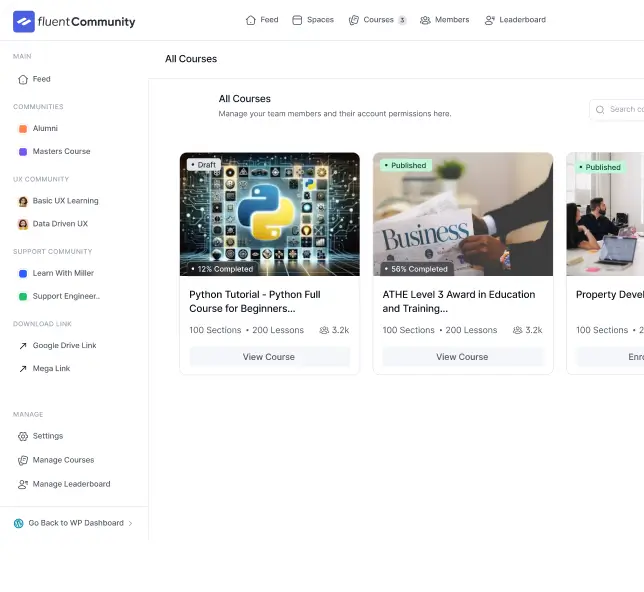Focus the course search field
The height and width of the screenshot is (592, 644).
pyautogui.click(x=616, y=110)
